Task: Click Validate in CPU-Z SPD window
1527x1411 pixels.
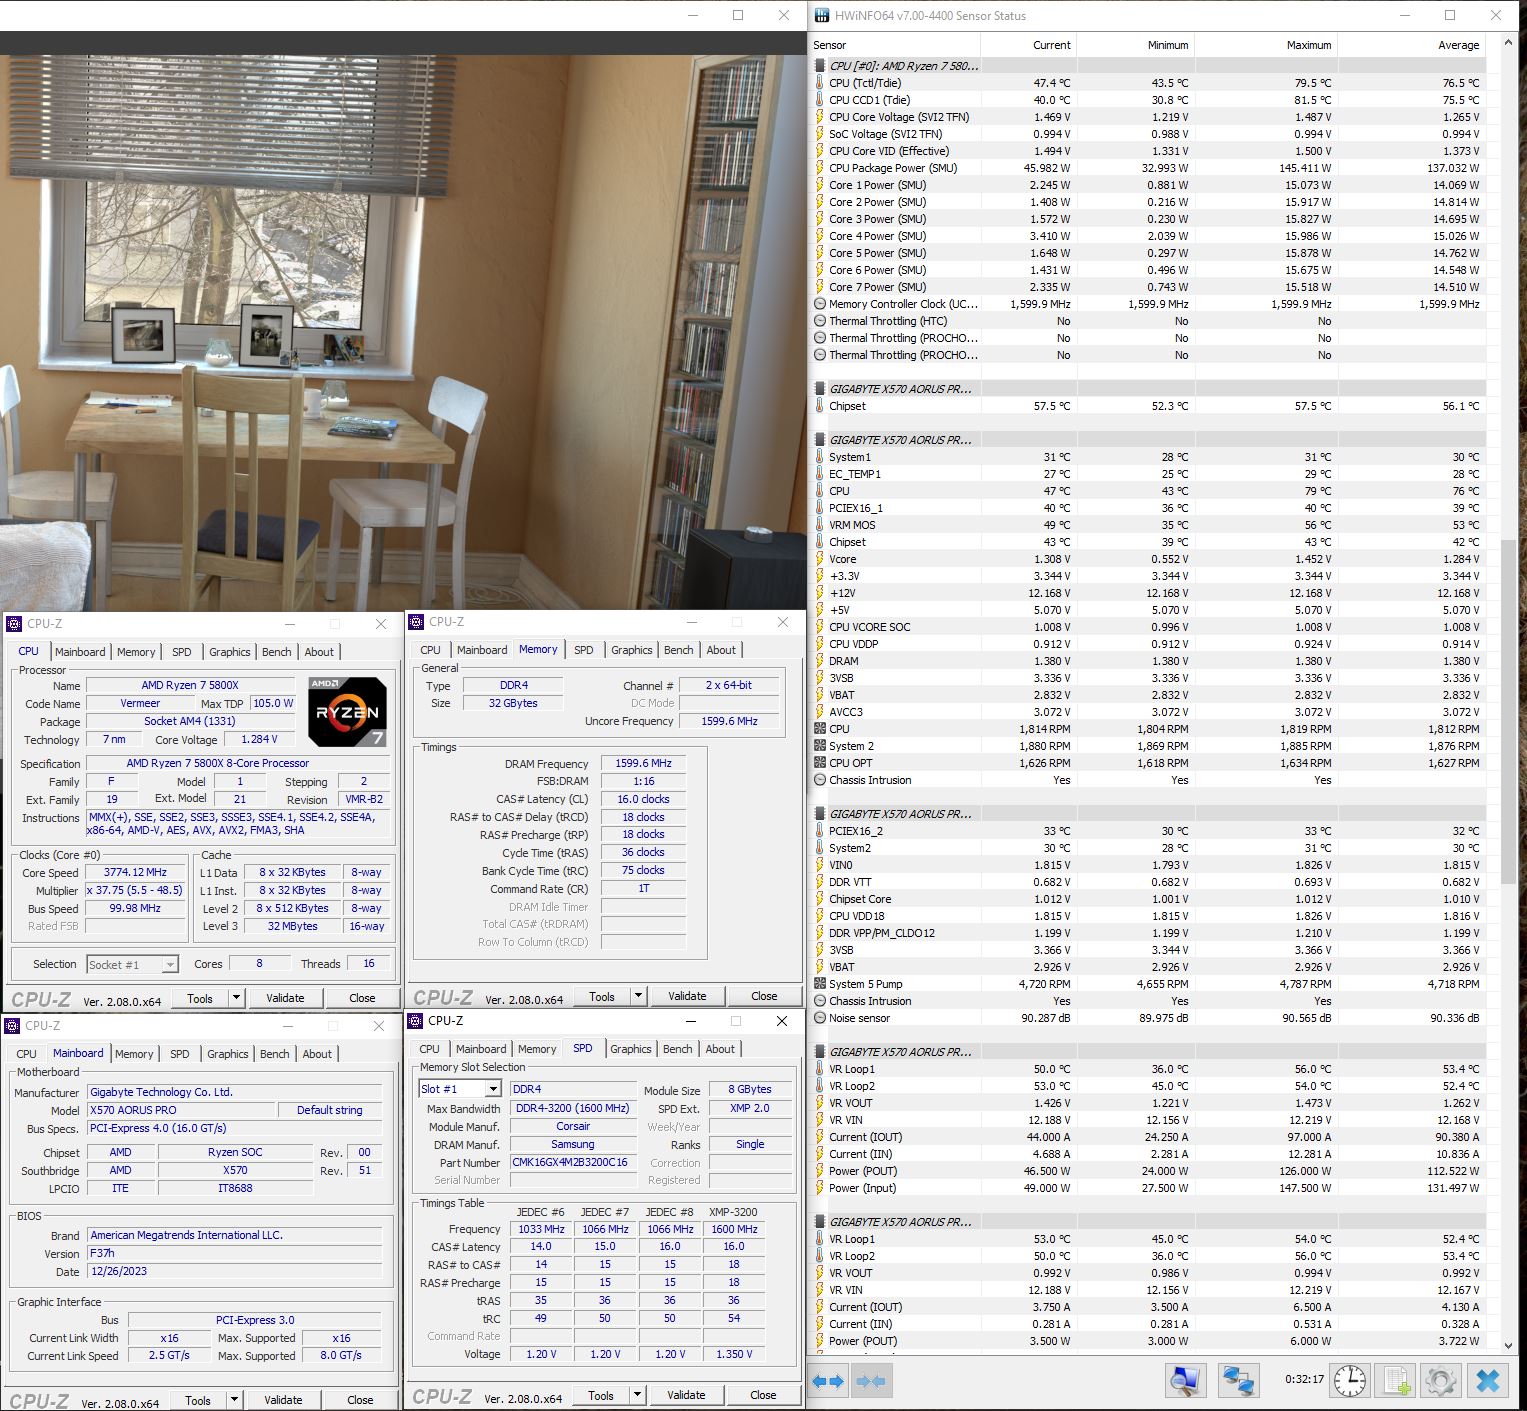Action: pos(686,1395)
